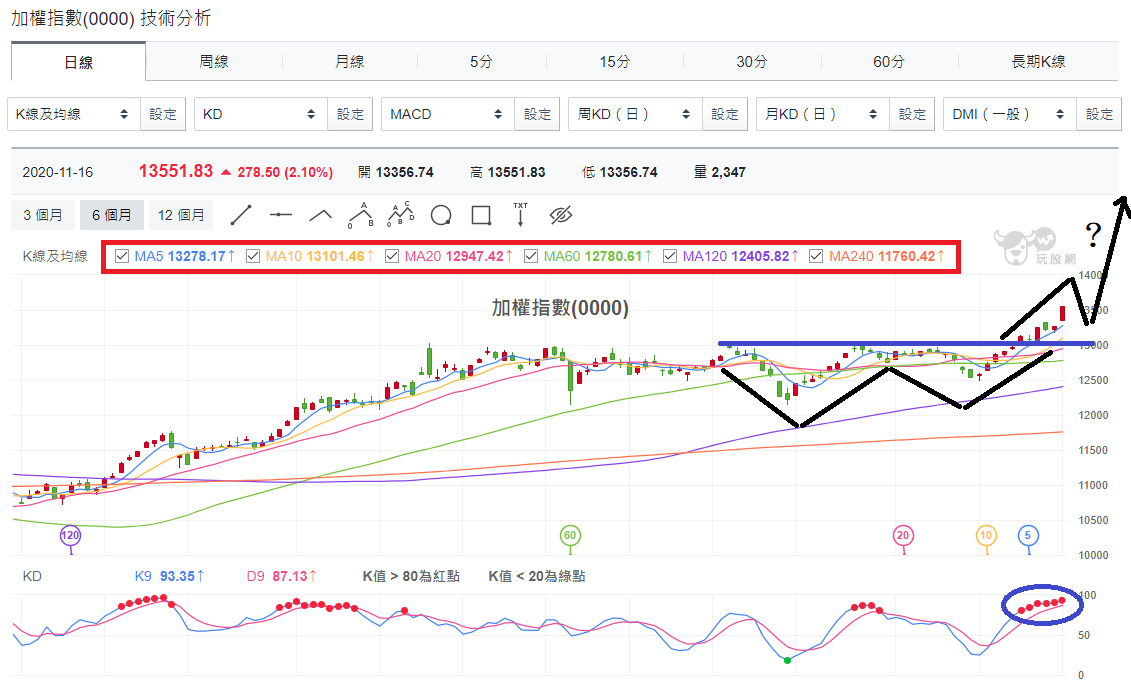Toggle the hide-drawings eye icon
This screenshot has width=1131, height=685.
click(x=560, y=215)
